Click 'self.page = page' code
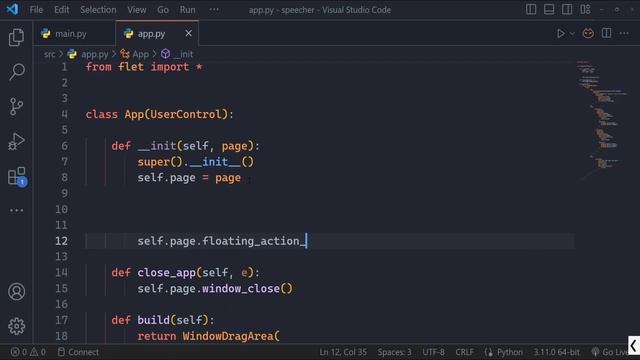 tap(189, 178)
